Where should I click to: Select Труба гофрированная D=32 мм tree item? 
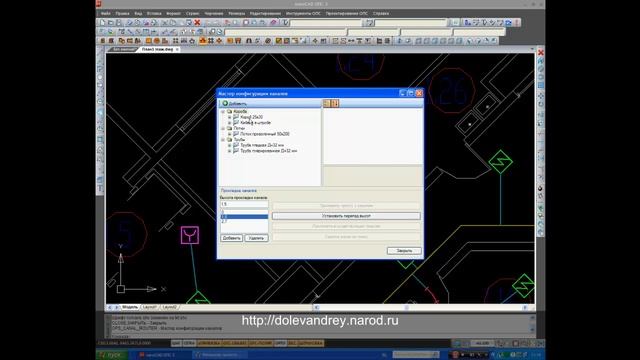pos(268,151)
